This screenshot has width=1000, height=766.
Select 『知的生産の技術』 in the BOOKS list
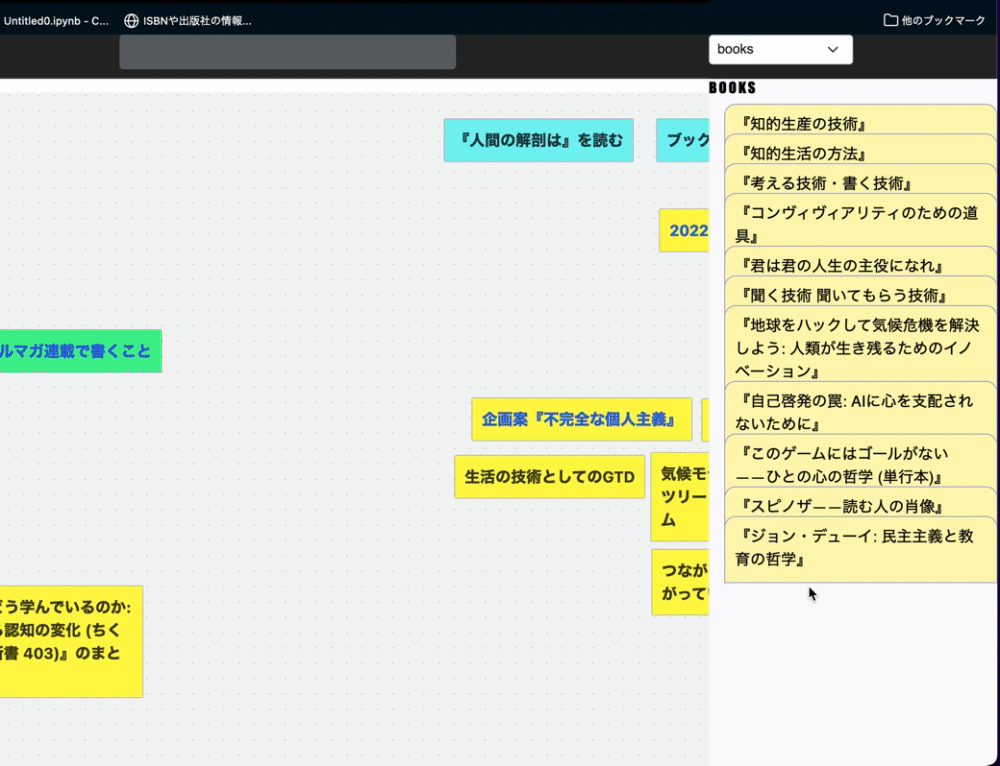[858, 124]
